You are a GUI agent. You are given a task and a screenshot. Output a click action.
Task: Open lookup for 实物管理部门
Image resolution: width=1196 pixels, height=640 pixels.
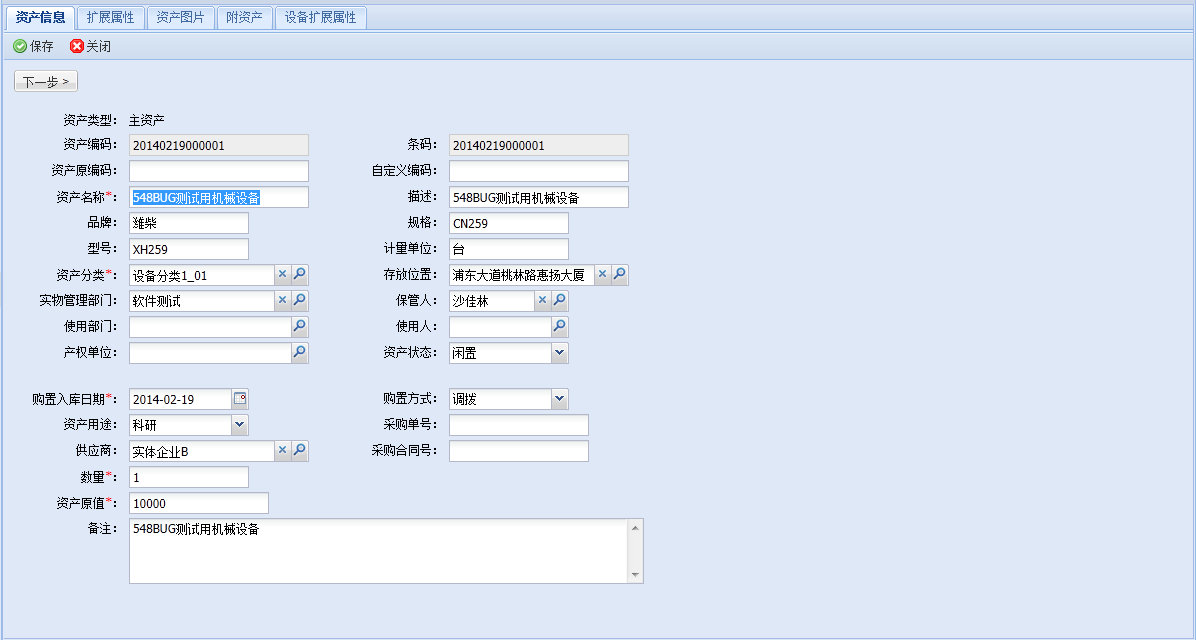point(300,301)
